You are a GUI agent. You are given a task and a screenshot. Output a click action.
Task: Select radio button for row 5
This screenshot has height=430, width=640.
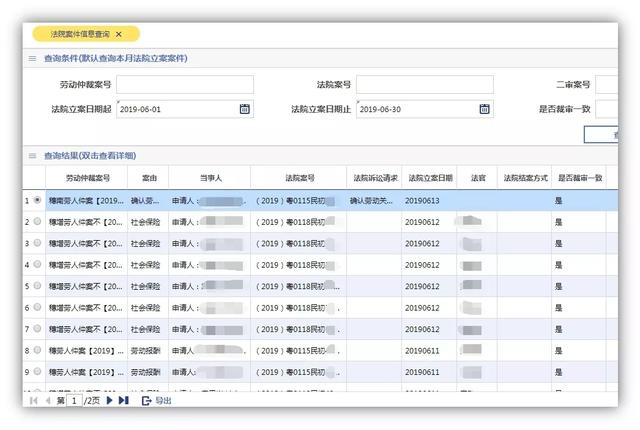[x=37, y=286]
